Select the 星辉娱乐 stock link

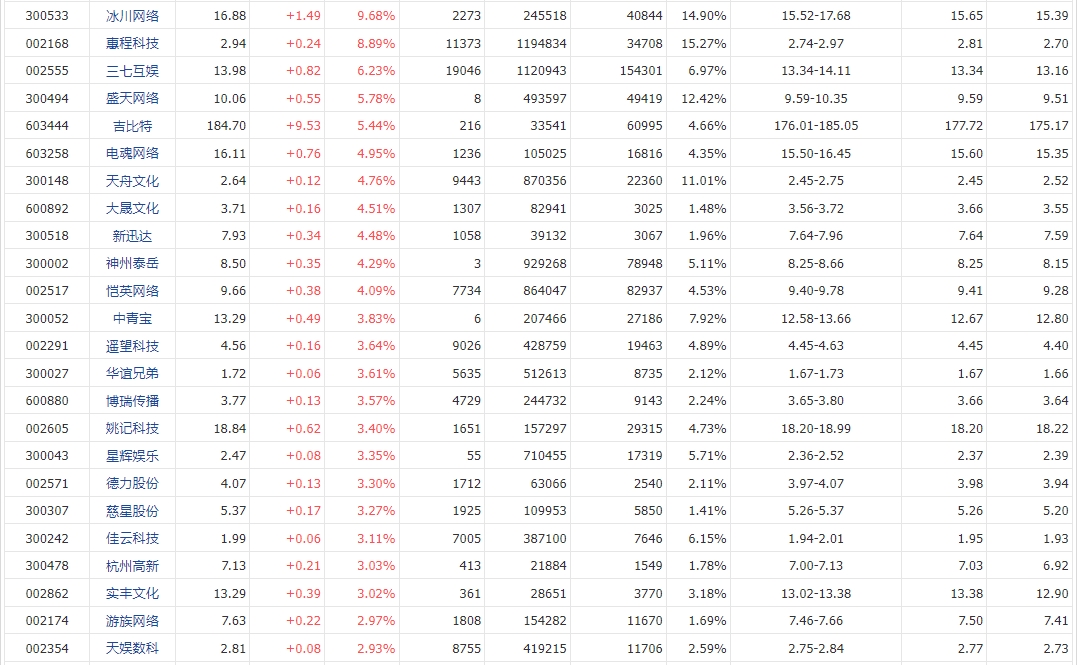click(x=132, y=455)
